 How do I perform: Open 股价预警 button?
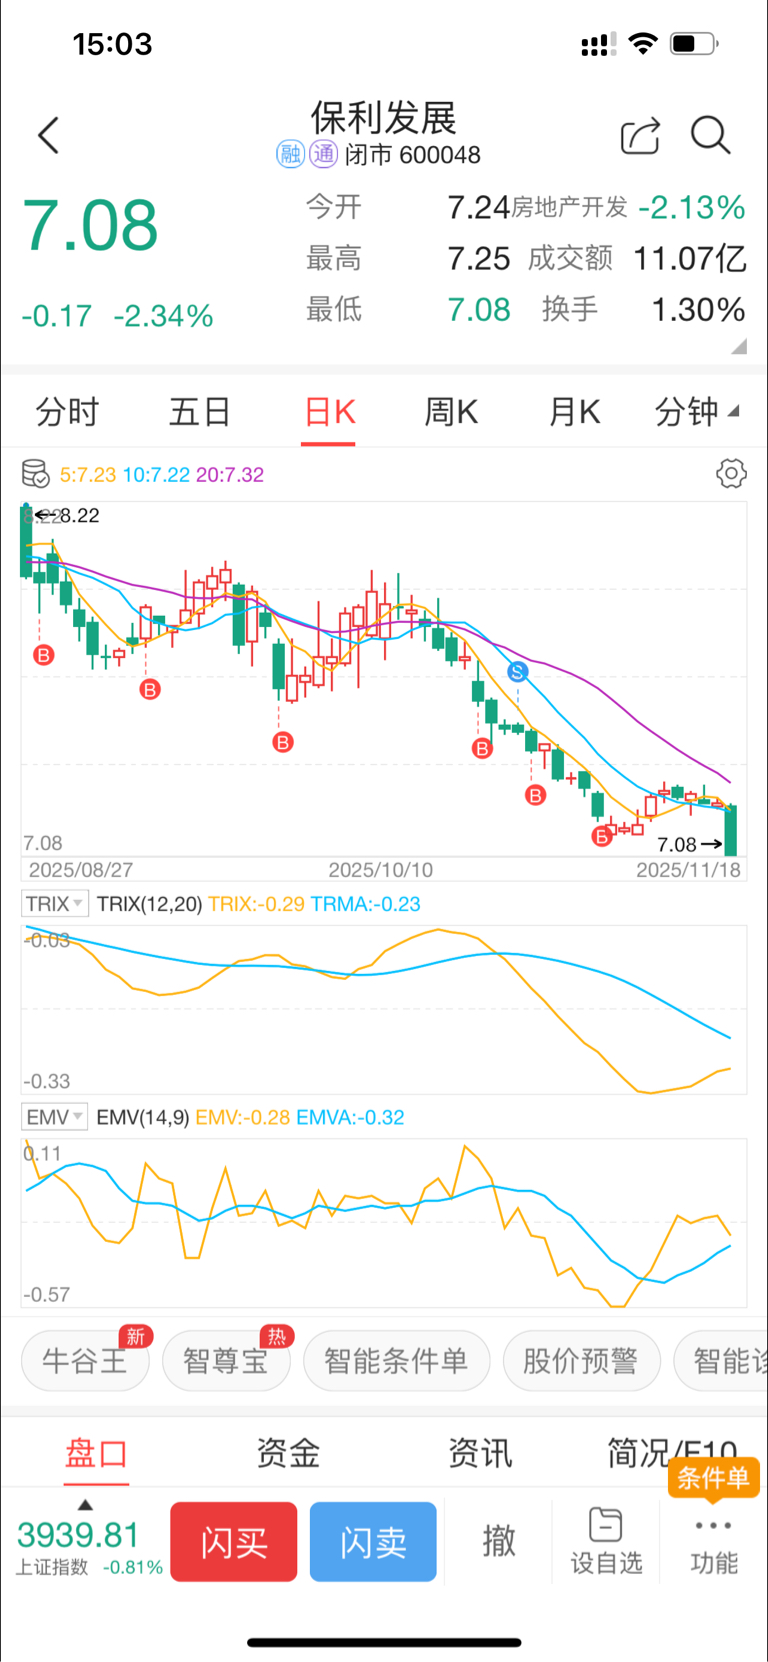click(581, 1360)
